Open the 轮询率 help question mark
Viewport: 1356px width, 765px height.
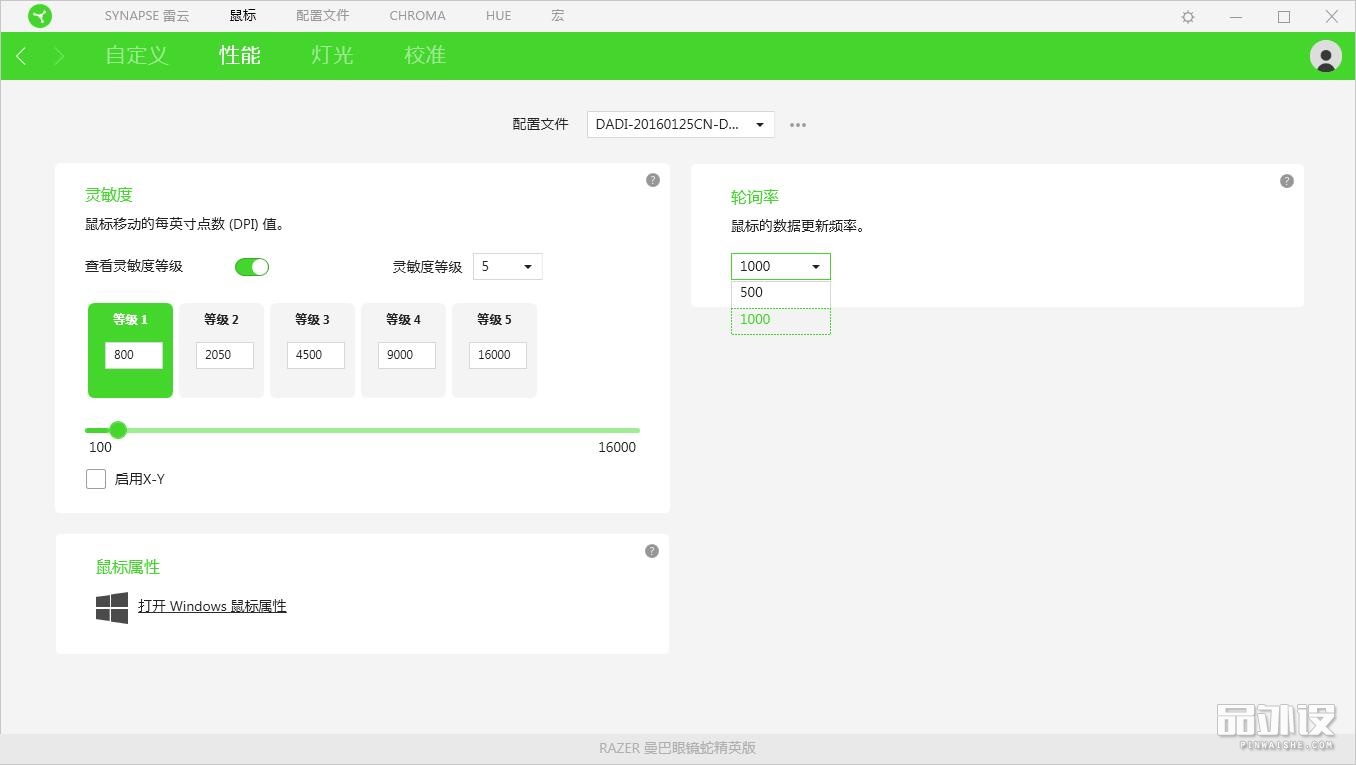point(1287,181)
